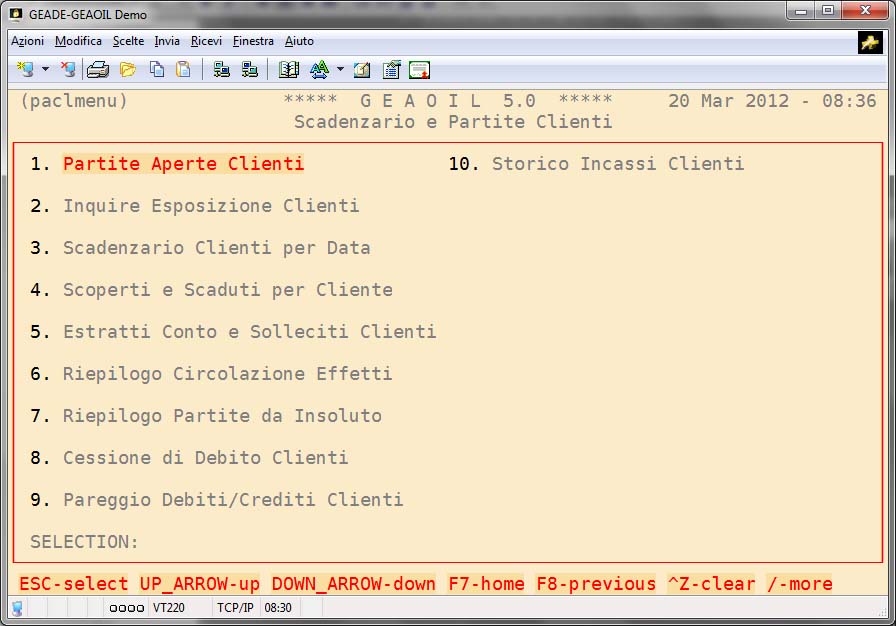Click the copy icon in toolbar
896x626 pixels.
[156, 70]
